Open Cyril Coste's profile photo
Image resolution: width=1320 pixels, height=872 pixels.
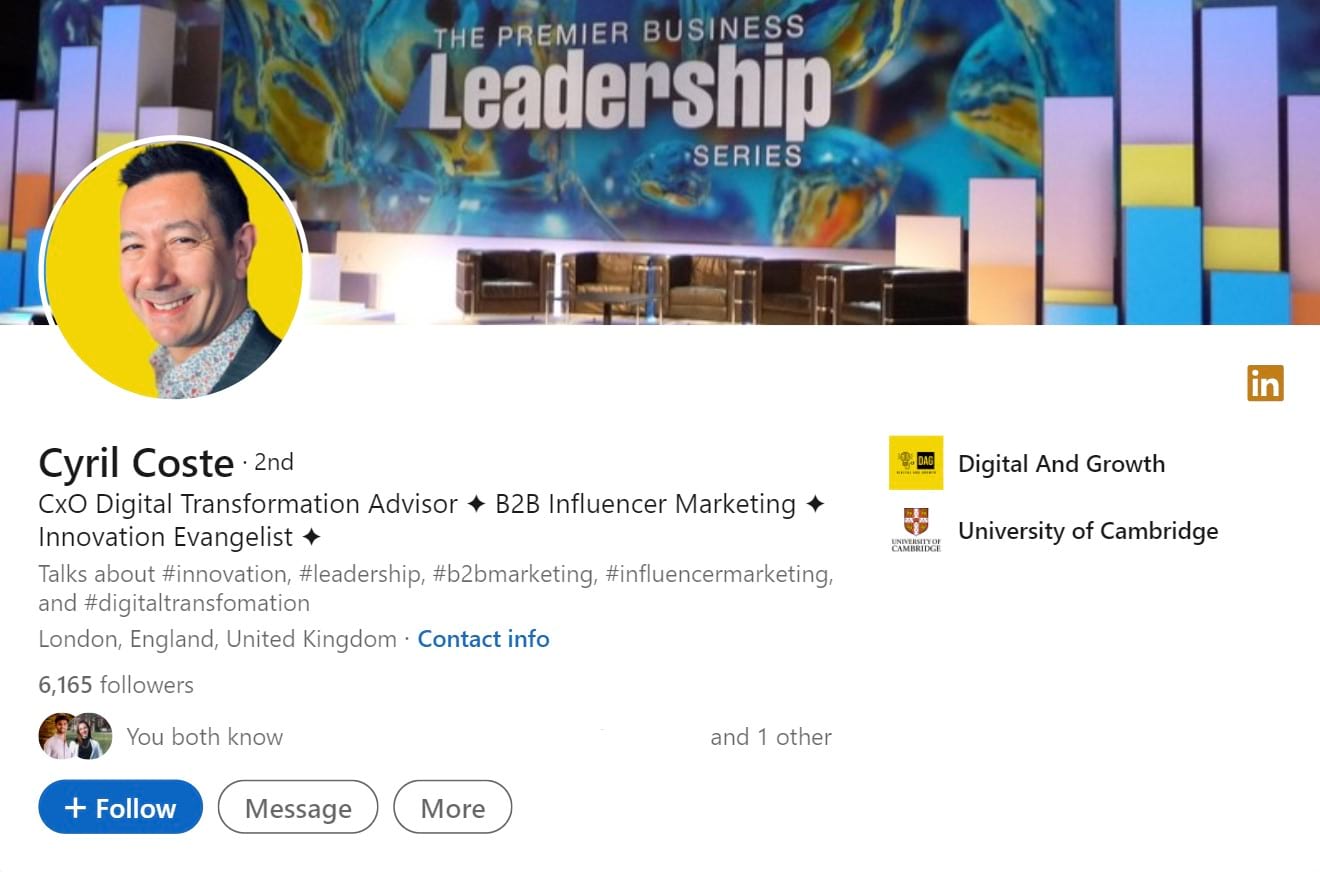pos(172,268)
